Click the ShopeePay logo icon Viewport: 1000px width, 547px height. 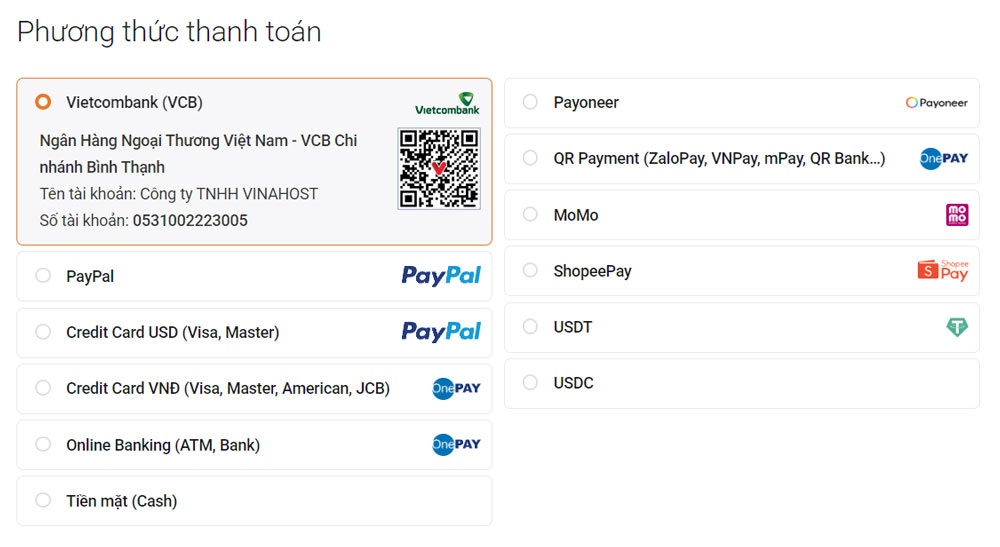pos(943,271)
